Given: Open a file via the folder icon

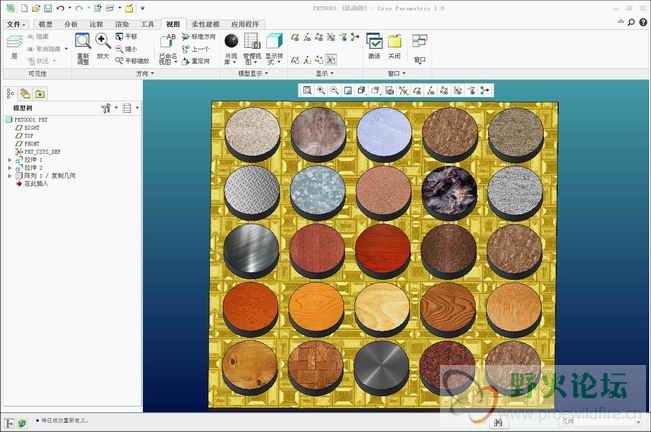Looking at the screenshot, I should [x=36, y=8].
